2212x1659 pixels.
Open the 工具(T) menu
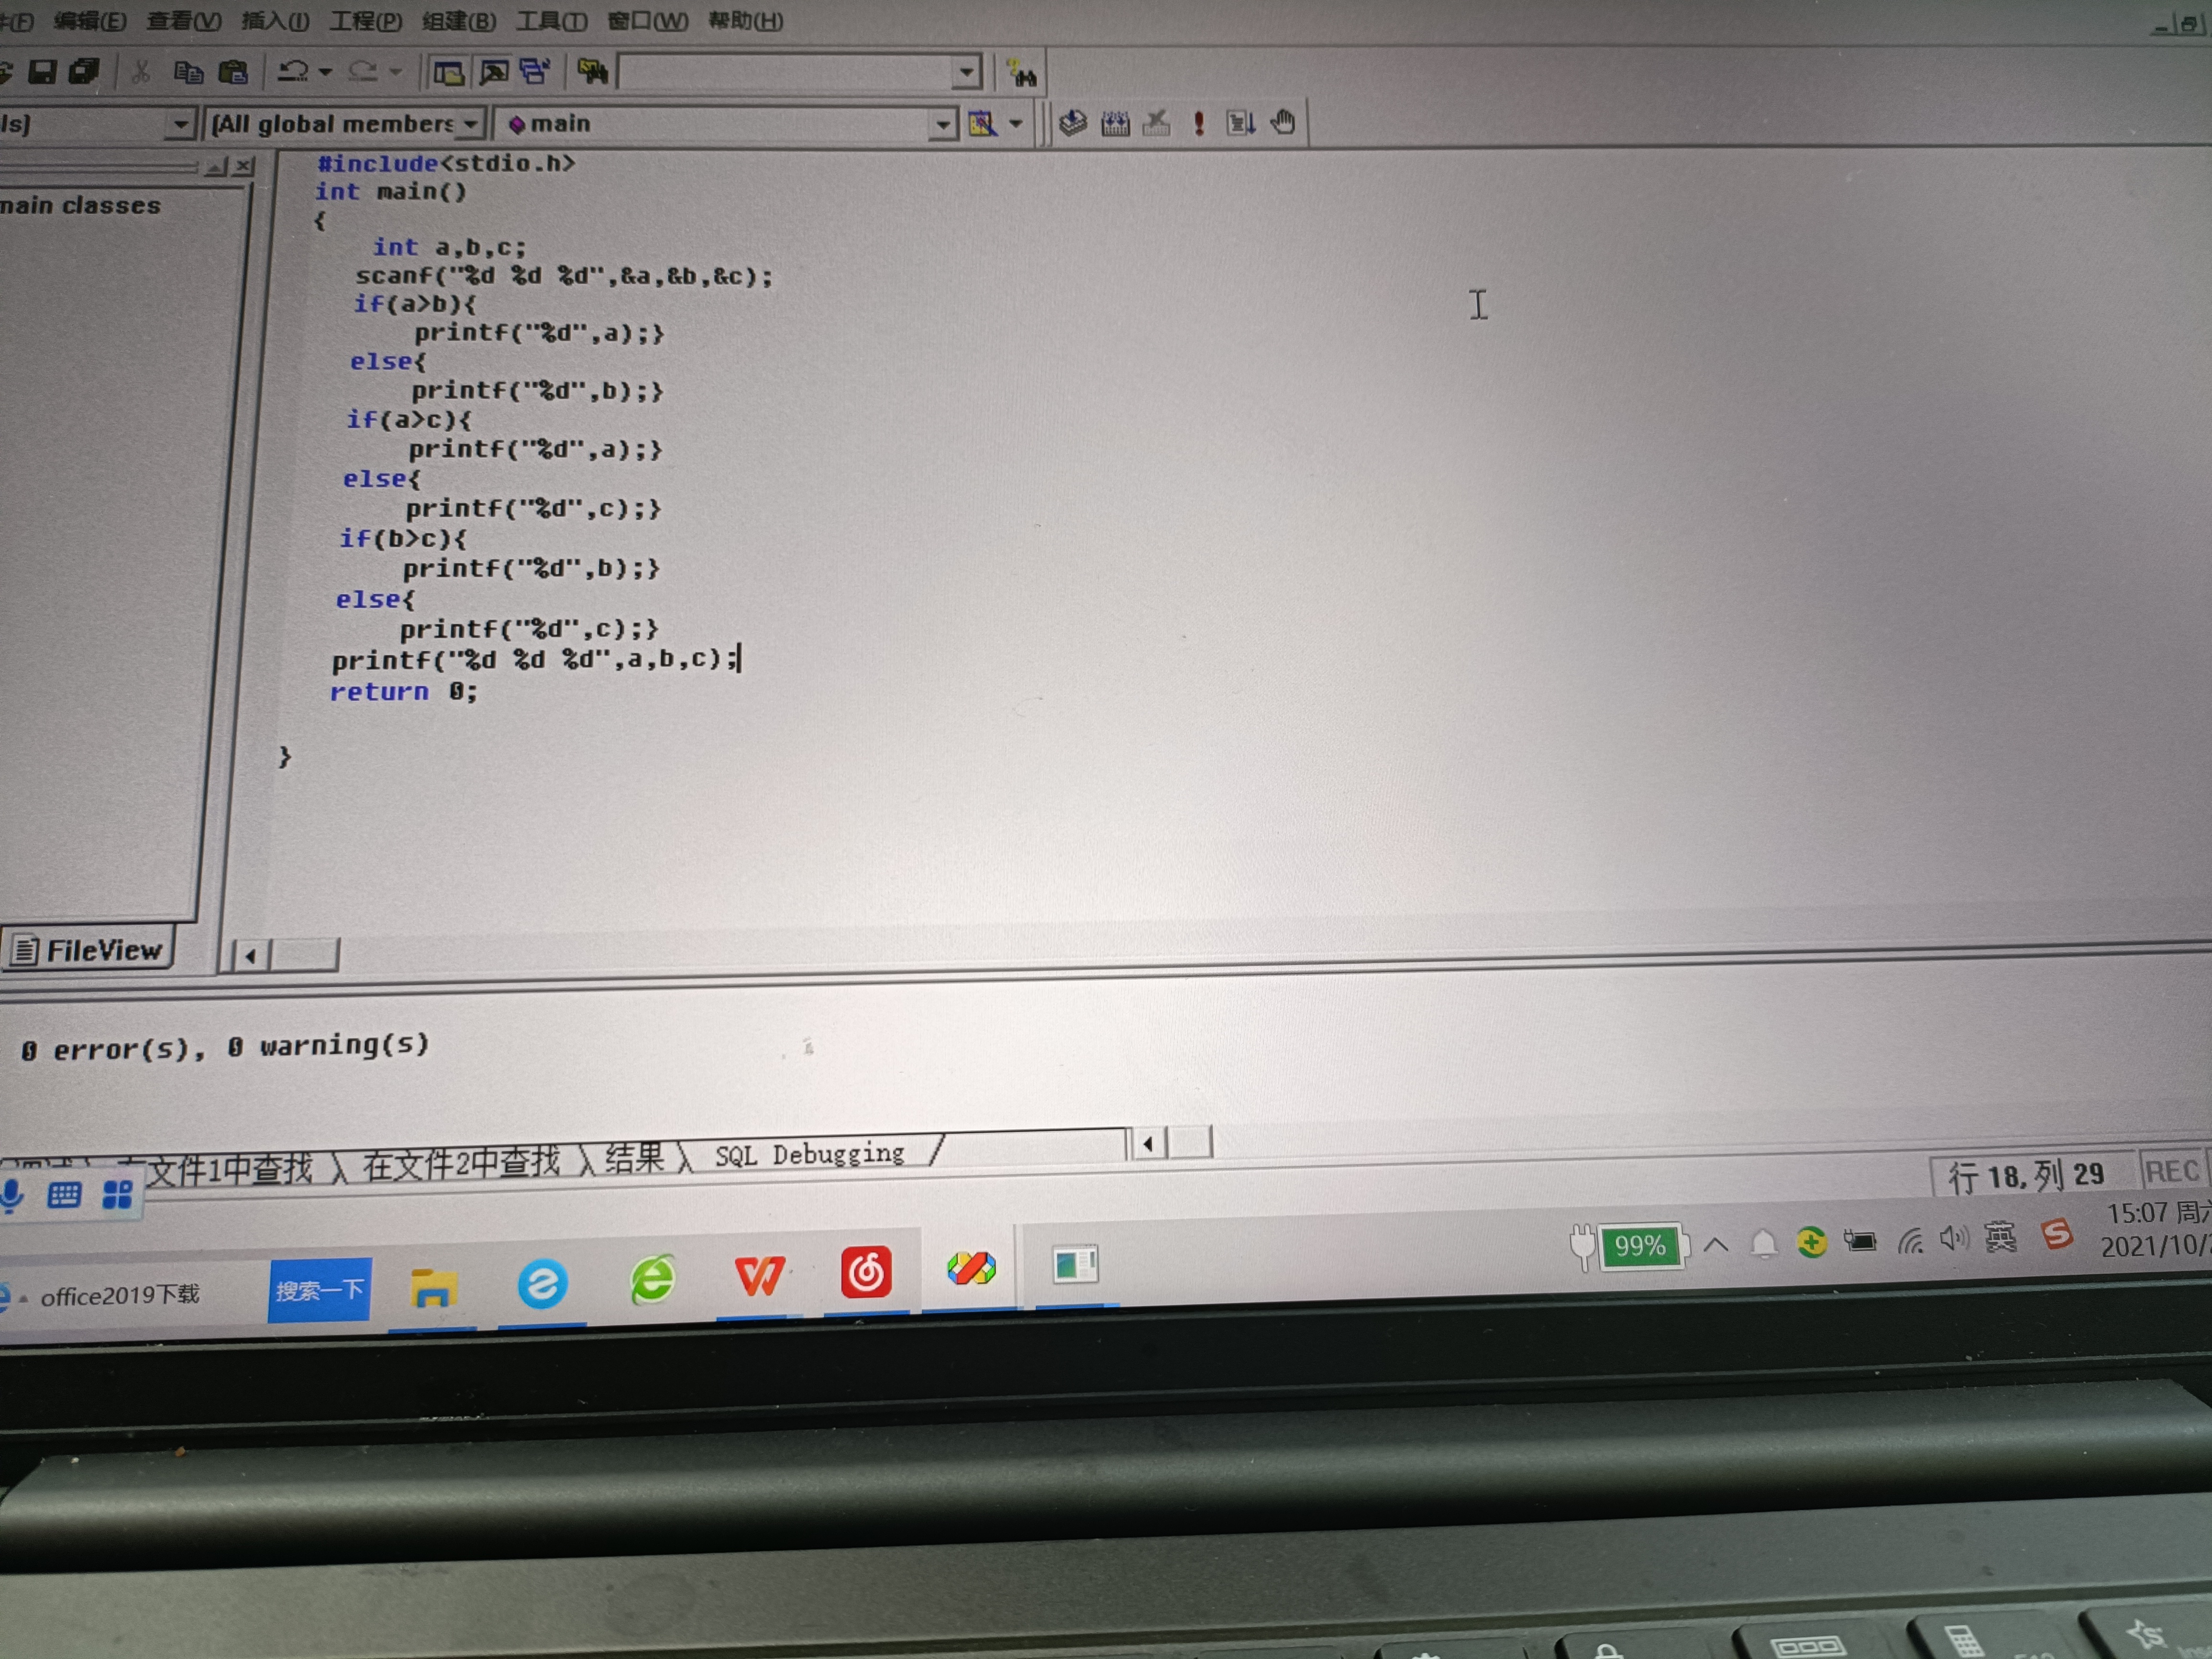(551, 21)
